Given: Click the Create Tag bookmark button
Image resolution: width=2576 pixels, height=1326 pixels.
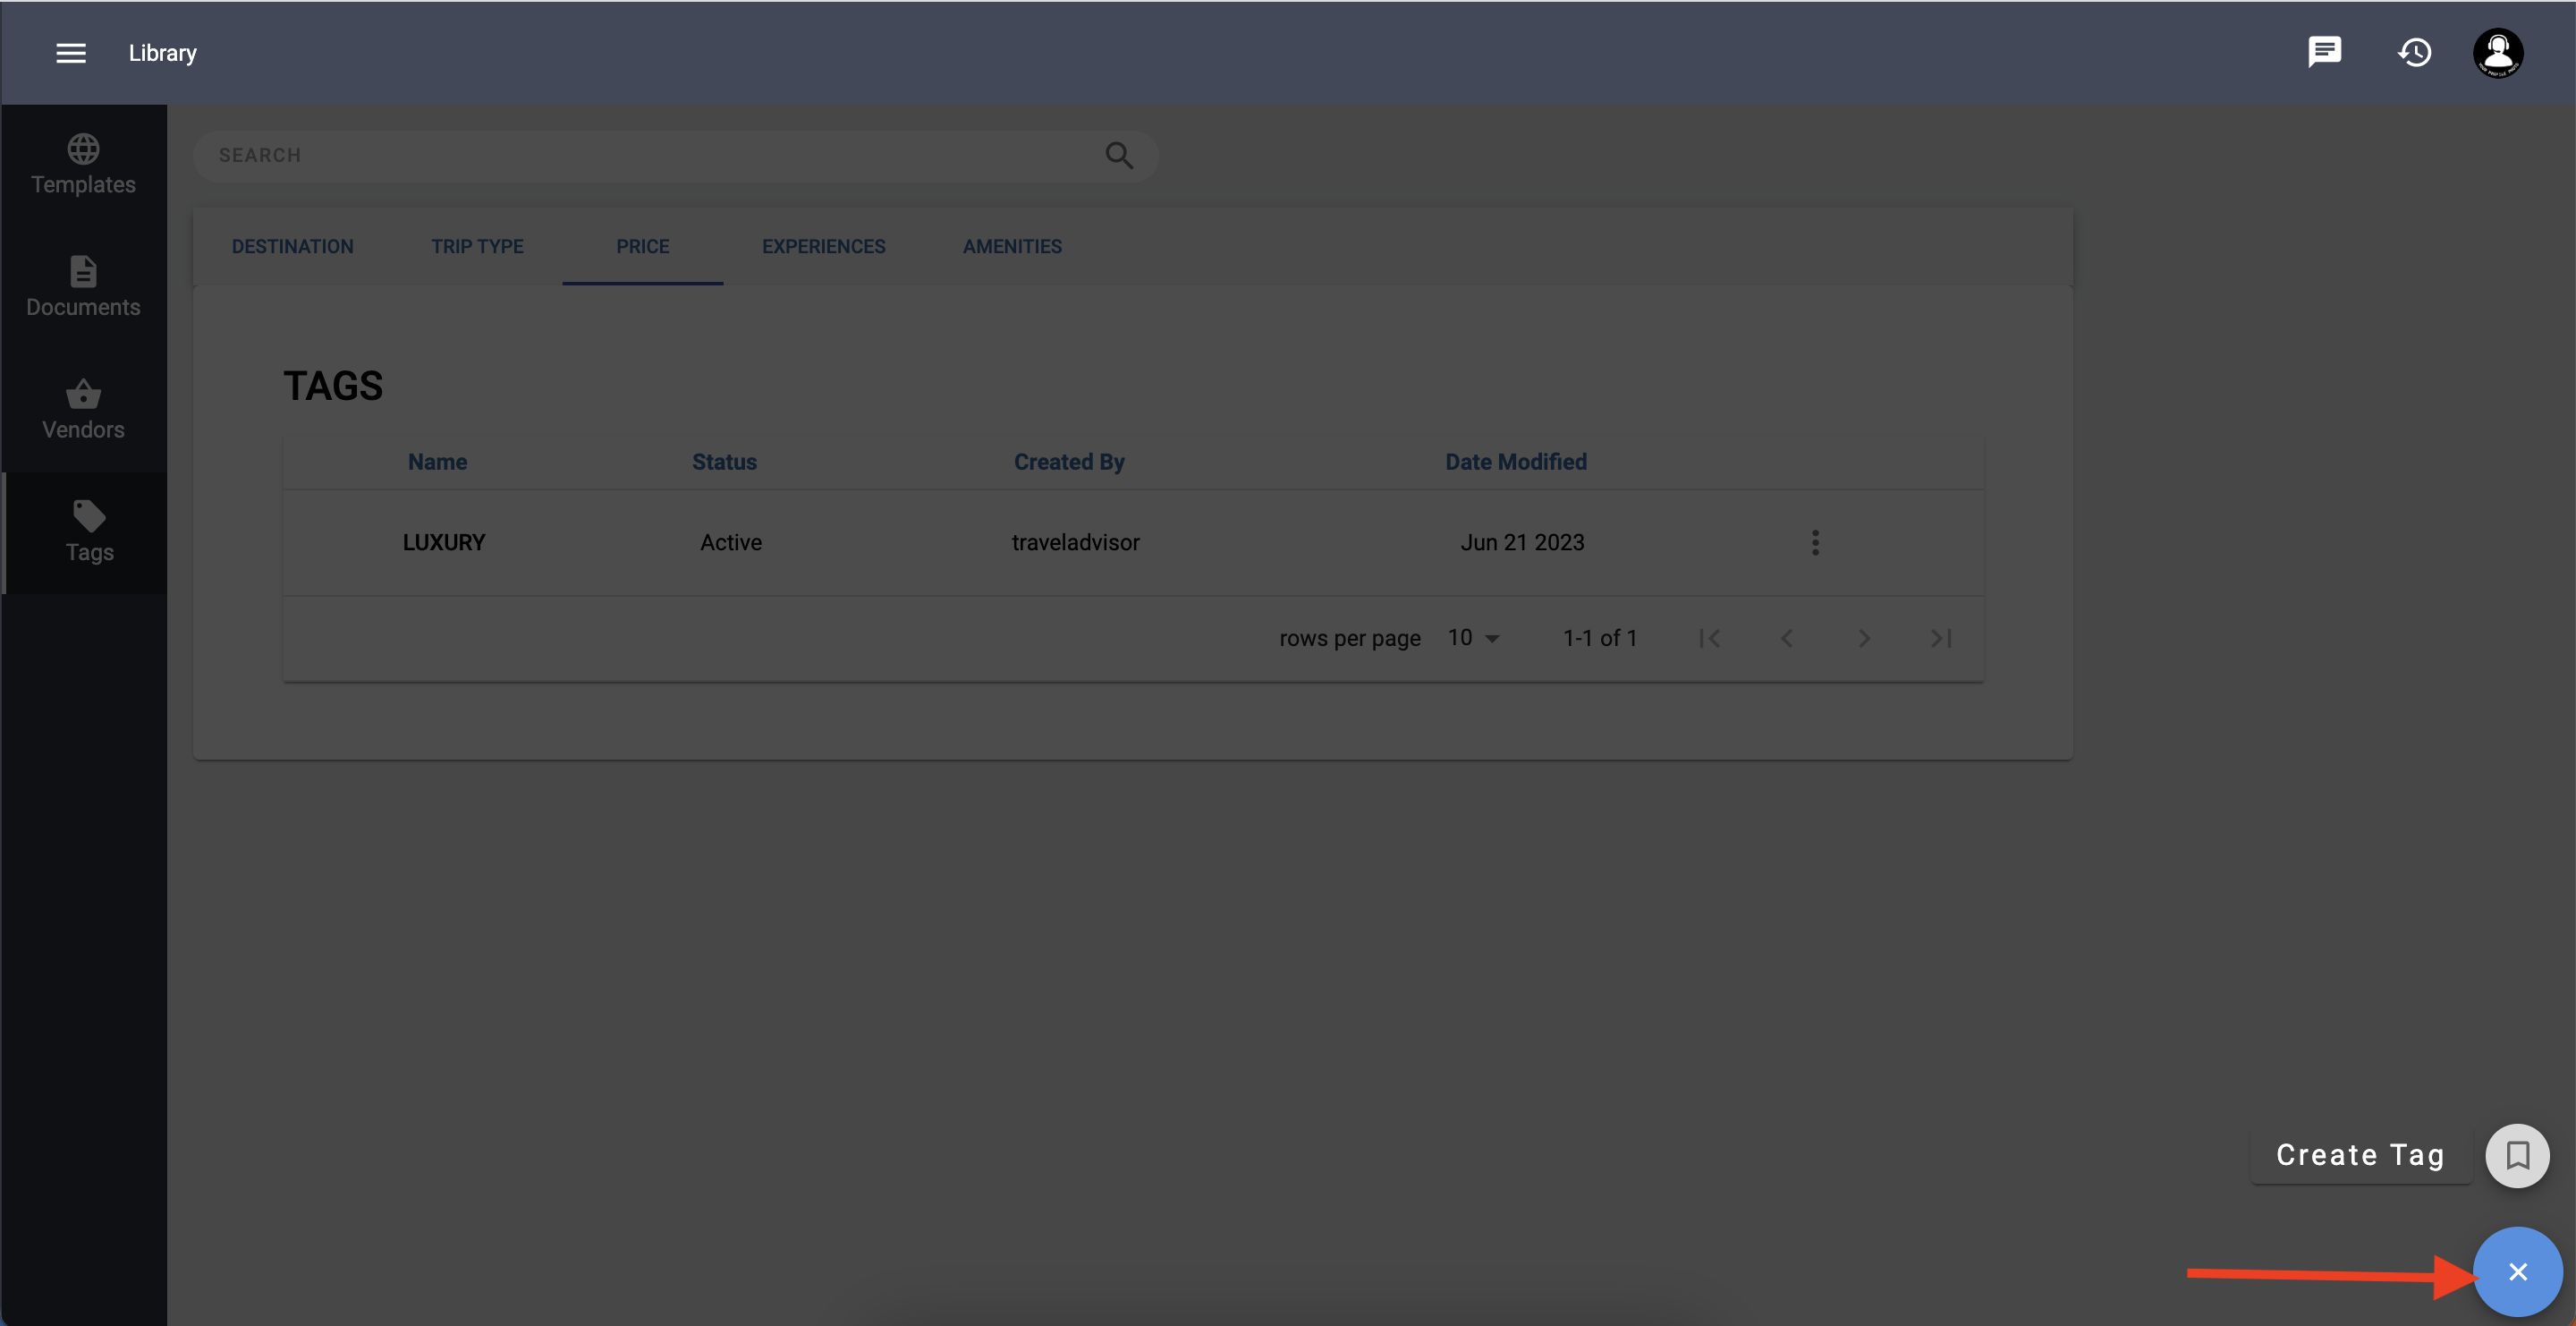Looking at the screenshot, I should 2517,1155.
